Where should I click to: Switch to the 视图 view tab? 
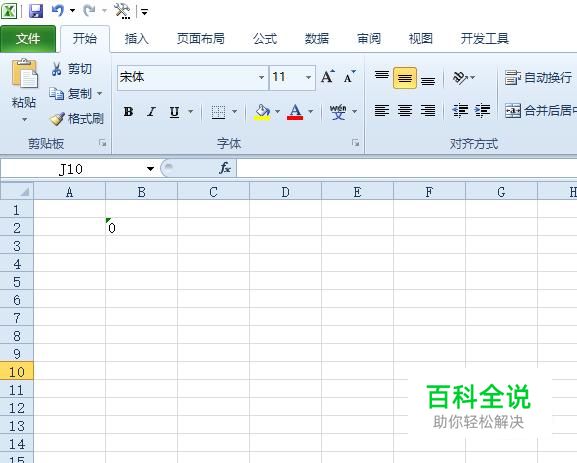click(x=421, y=39)
